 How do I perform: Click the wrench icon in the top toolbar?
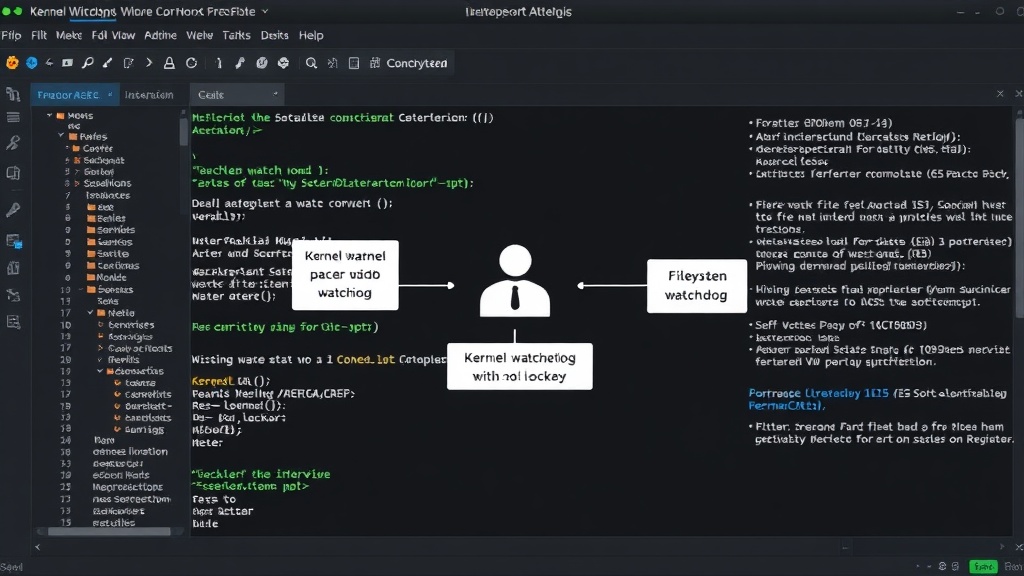(240, 63)
